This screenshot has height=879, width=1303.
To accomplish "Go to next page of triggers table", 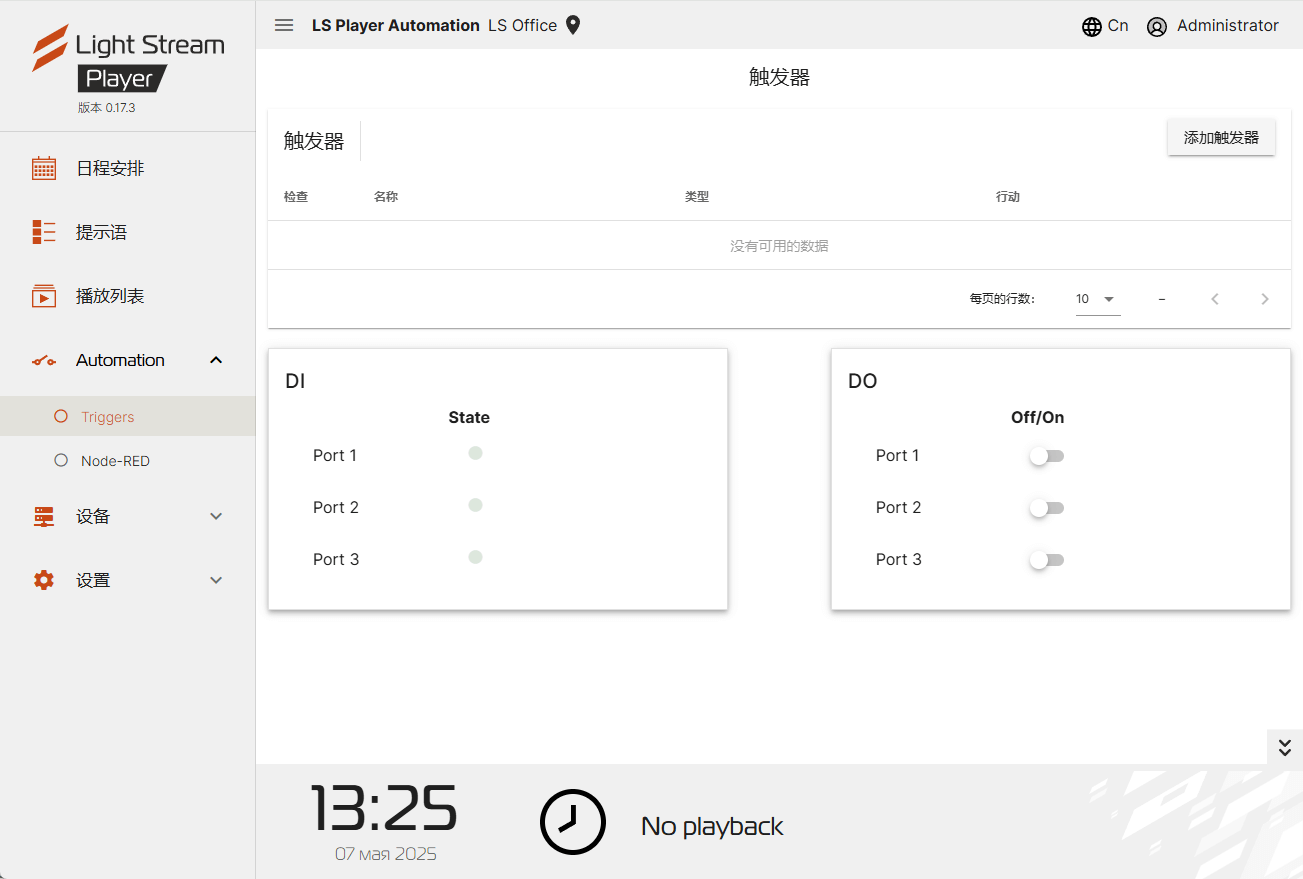I will 1265,299.
